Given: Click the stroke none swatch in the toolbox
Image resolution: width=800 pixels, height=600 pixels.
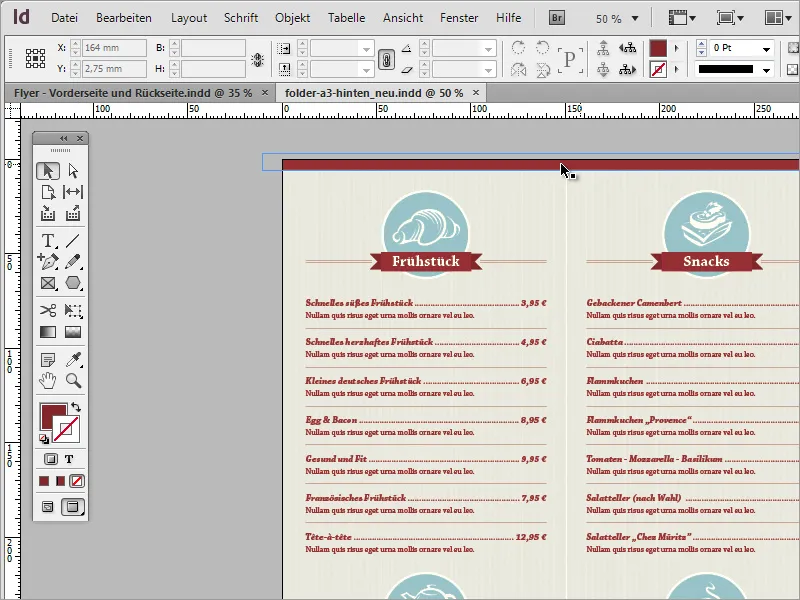Looking at the screenshot, I should (x=67, y=429).
